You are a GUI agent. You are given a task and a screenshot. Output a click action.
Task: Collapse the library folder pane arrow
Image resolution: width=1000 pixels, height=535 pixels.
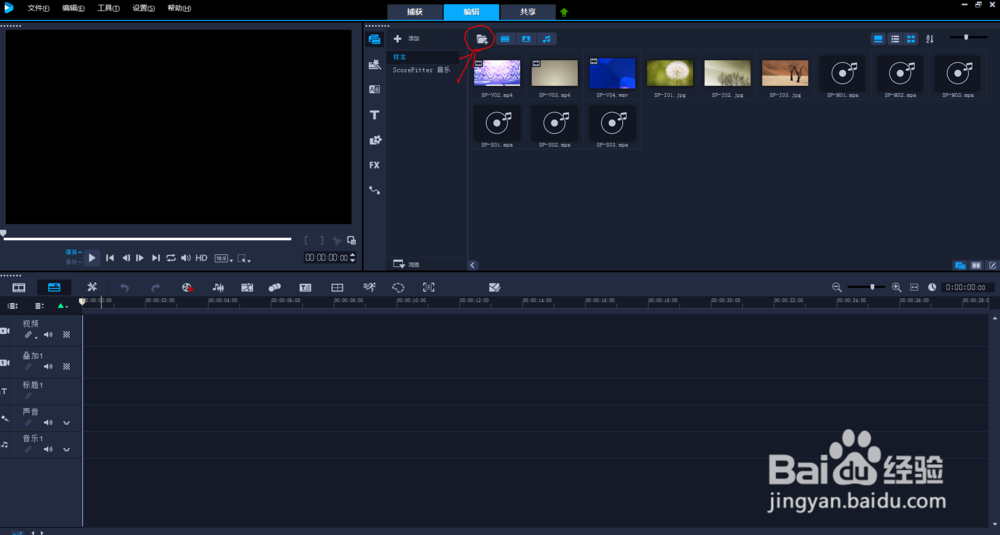(x=473, y=265)
